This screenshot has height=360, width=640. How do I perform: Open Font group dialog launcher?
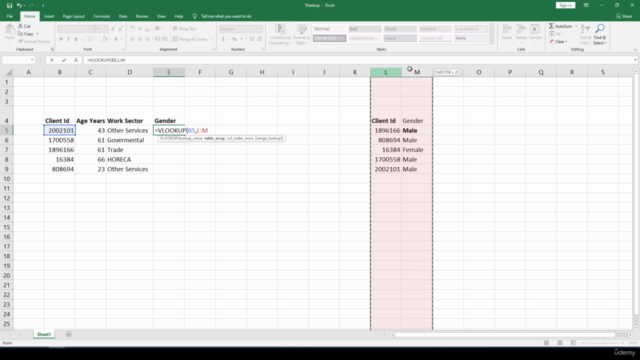[x=123, y=49]
